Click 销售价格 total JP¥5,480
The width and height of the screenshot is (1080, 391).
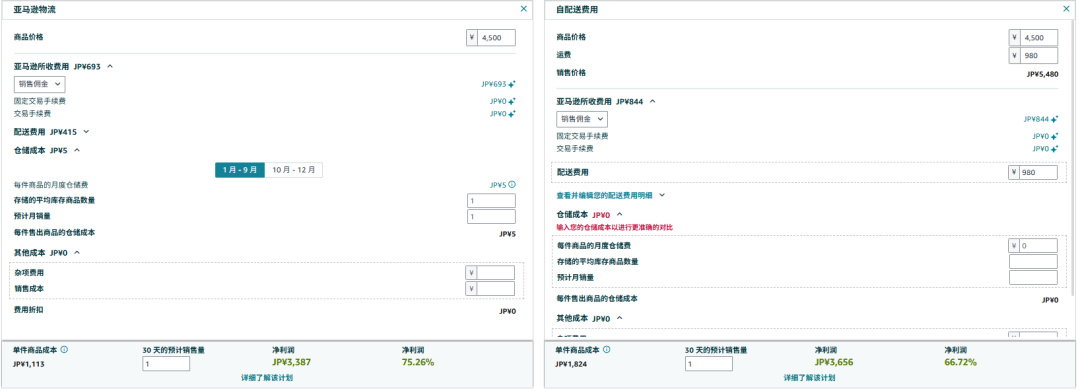tap(1042, 74)
